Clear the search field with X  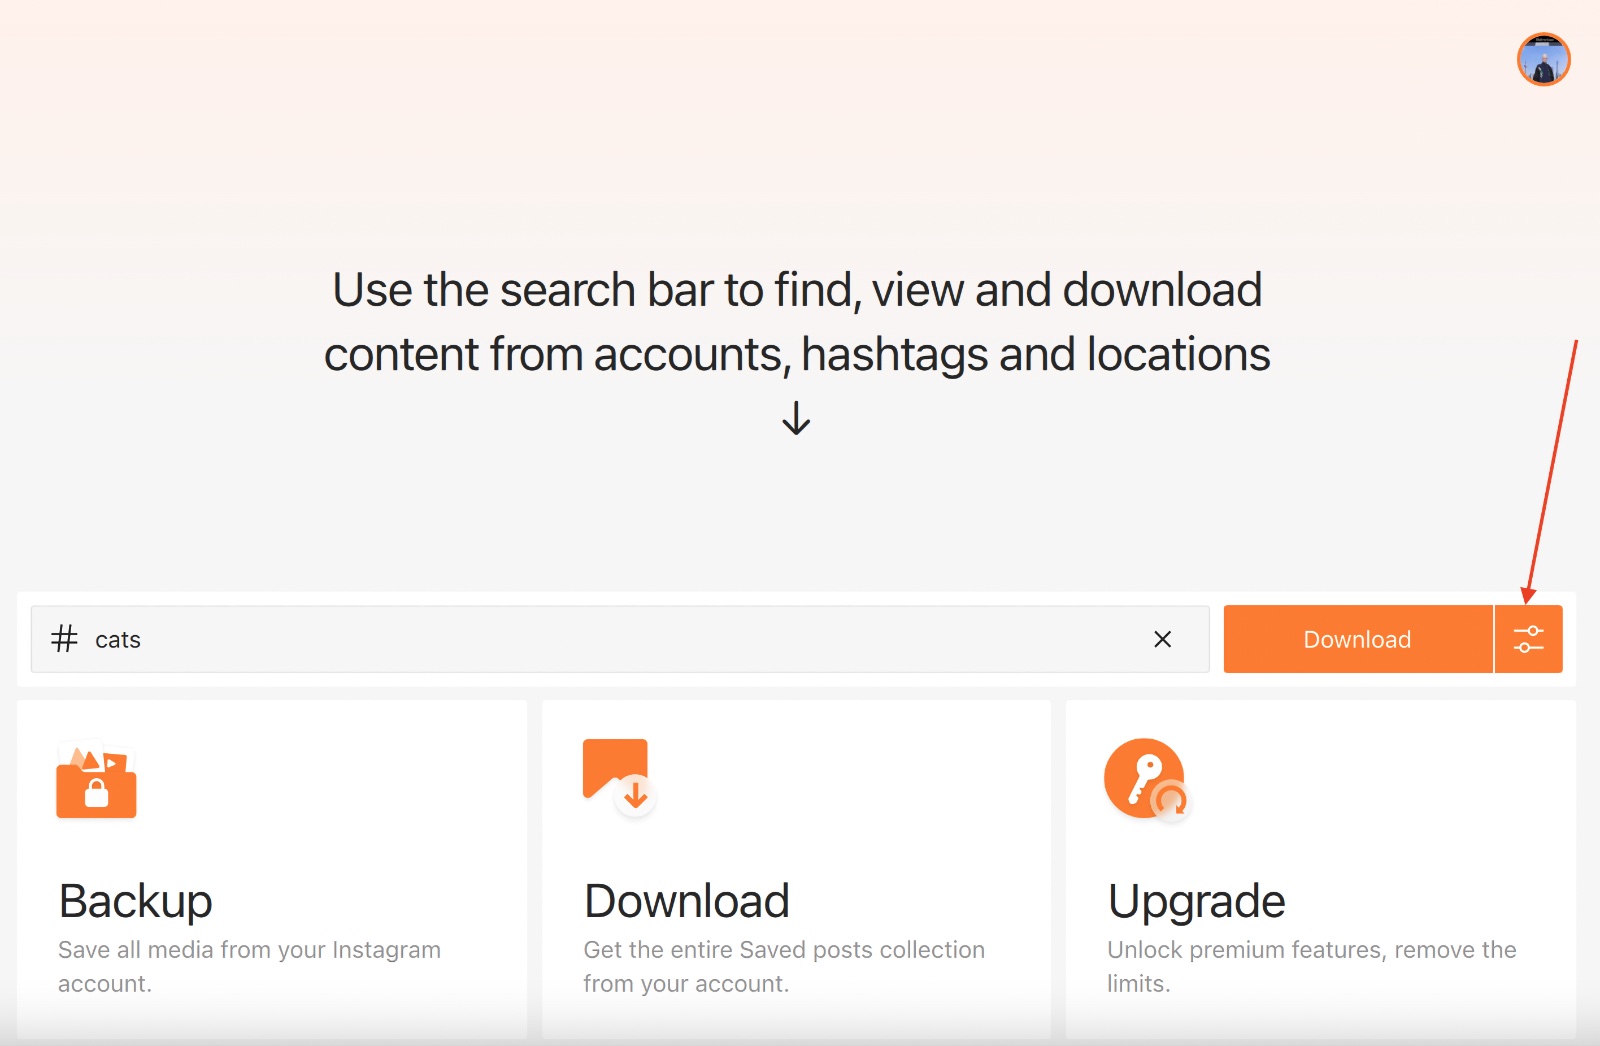1162,639
